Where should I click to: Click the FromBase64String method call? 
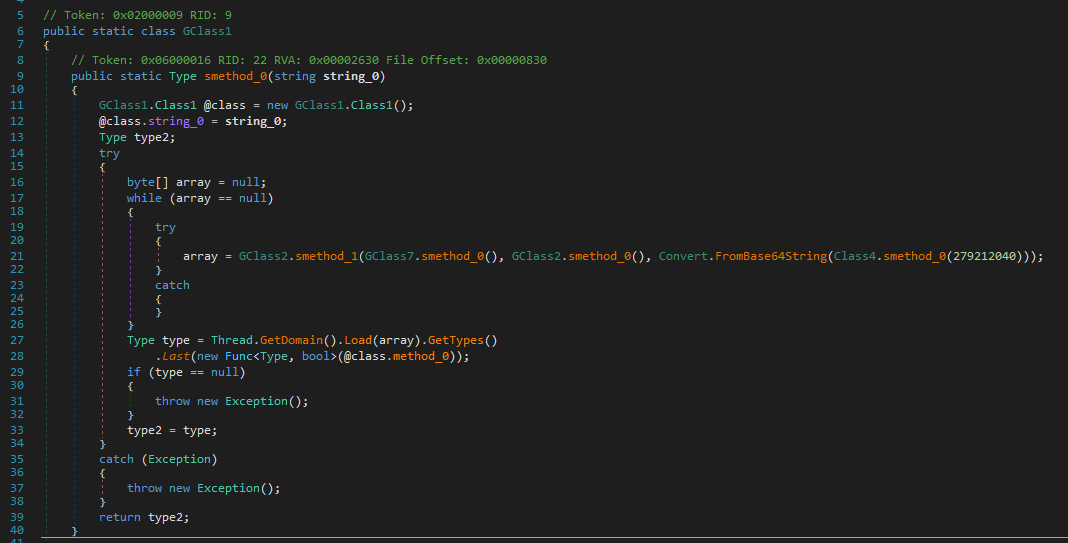point(771,256)
